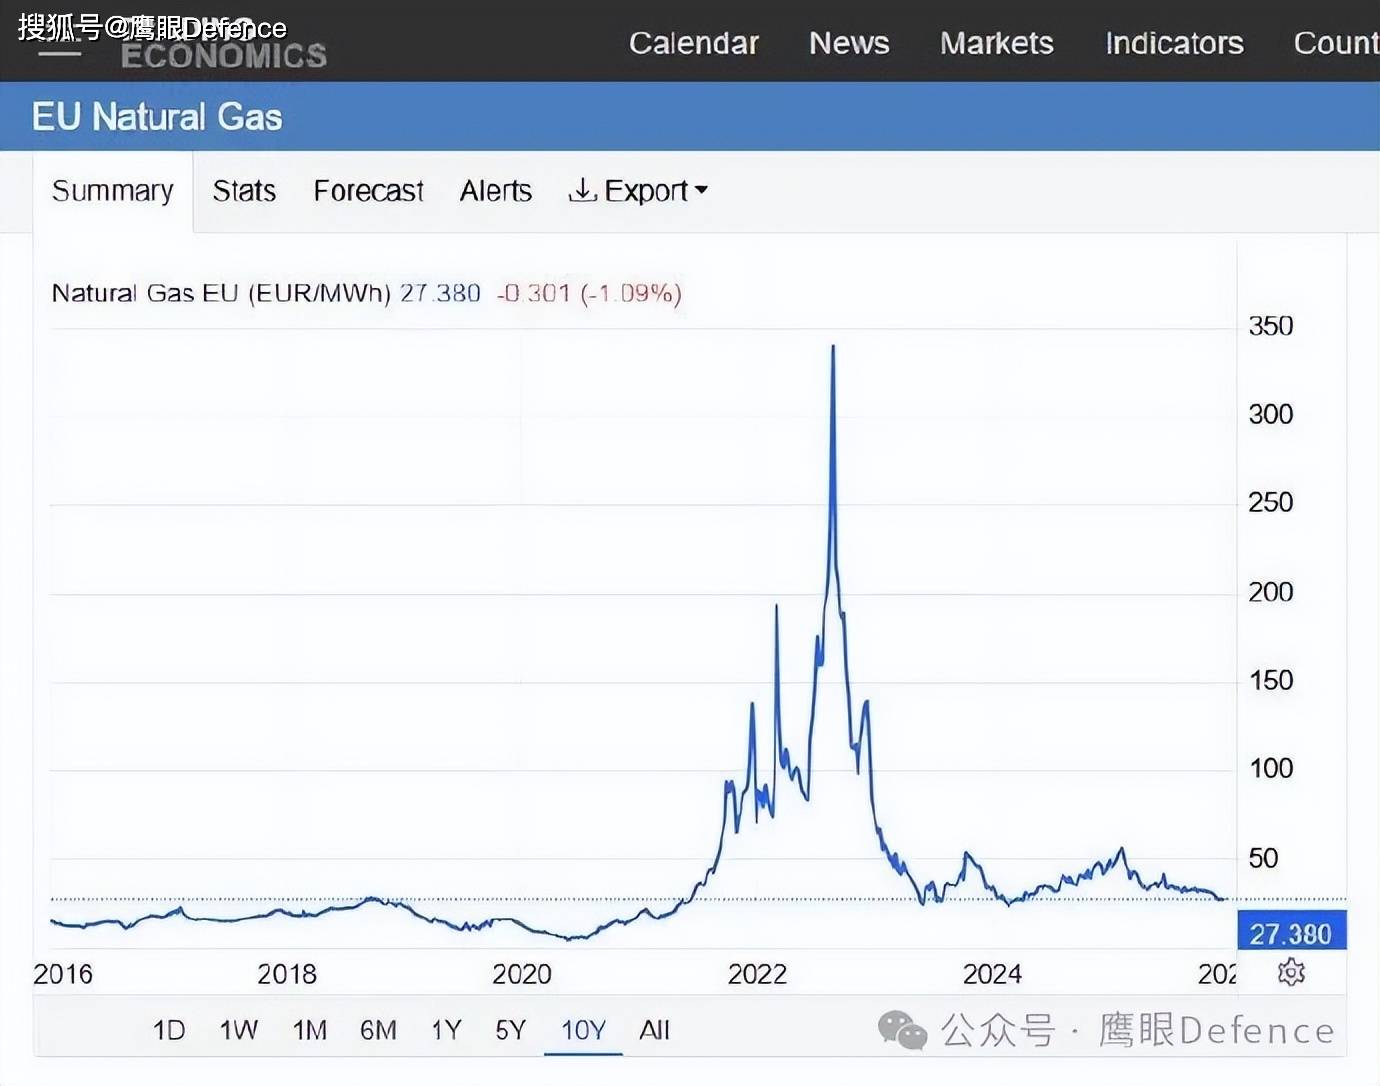The width and height of the screenshot is (1380, 1086).
Task: Select the 1D time range
Action: coord(169,1030)
